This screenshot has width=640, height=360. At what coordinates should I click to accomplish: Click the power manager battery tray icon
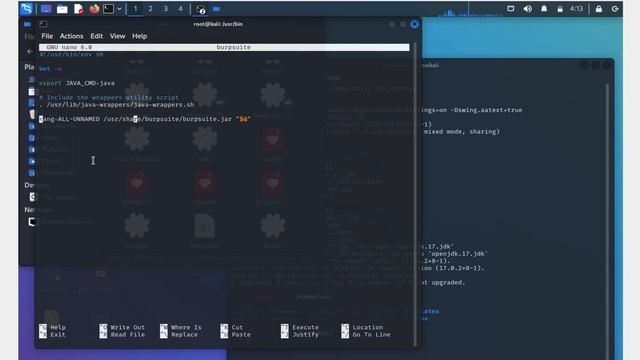[x=560, y=9]
